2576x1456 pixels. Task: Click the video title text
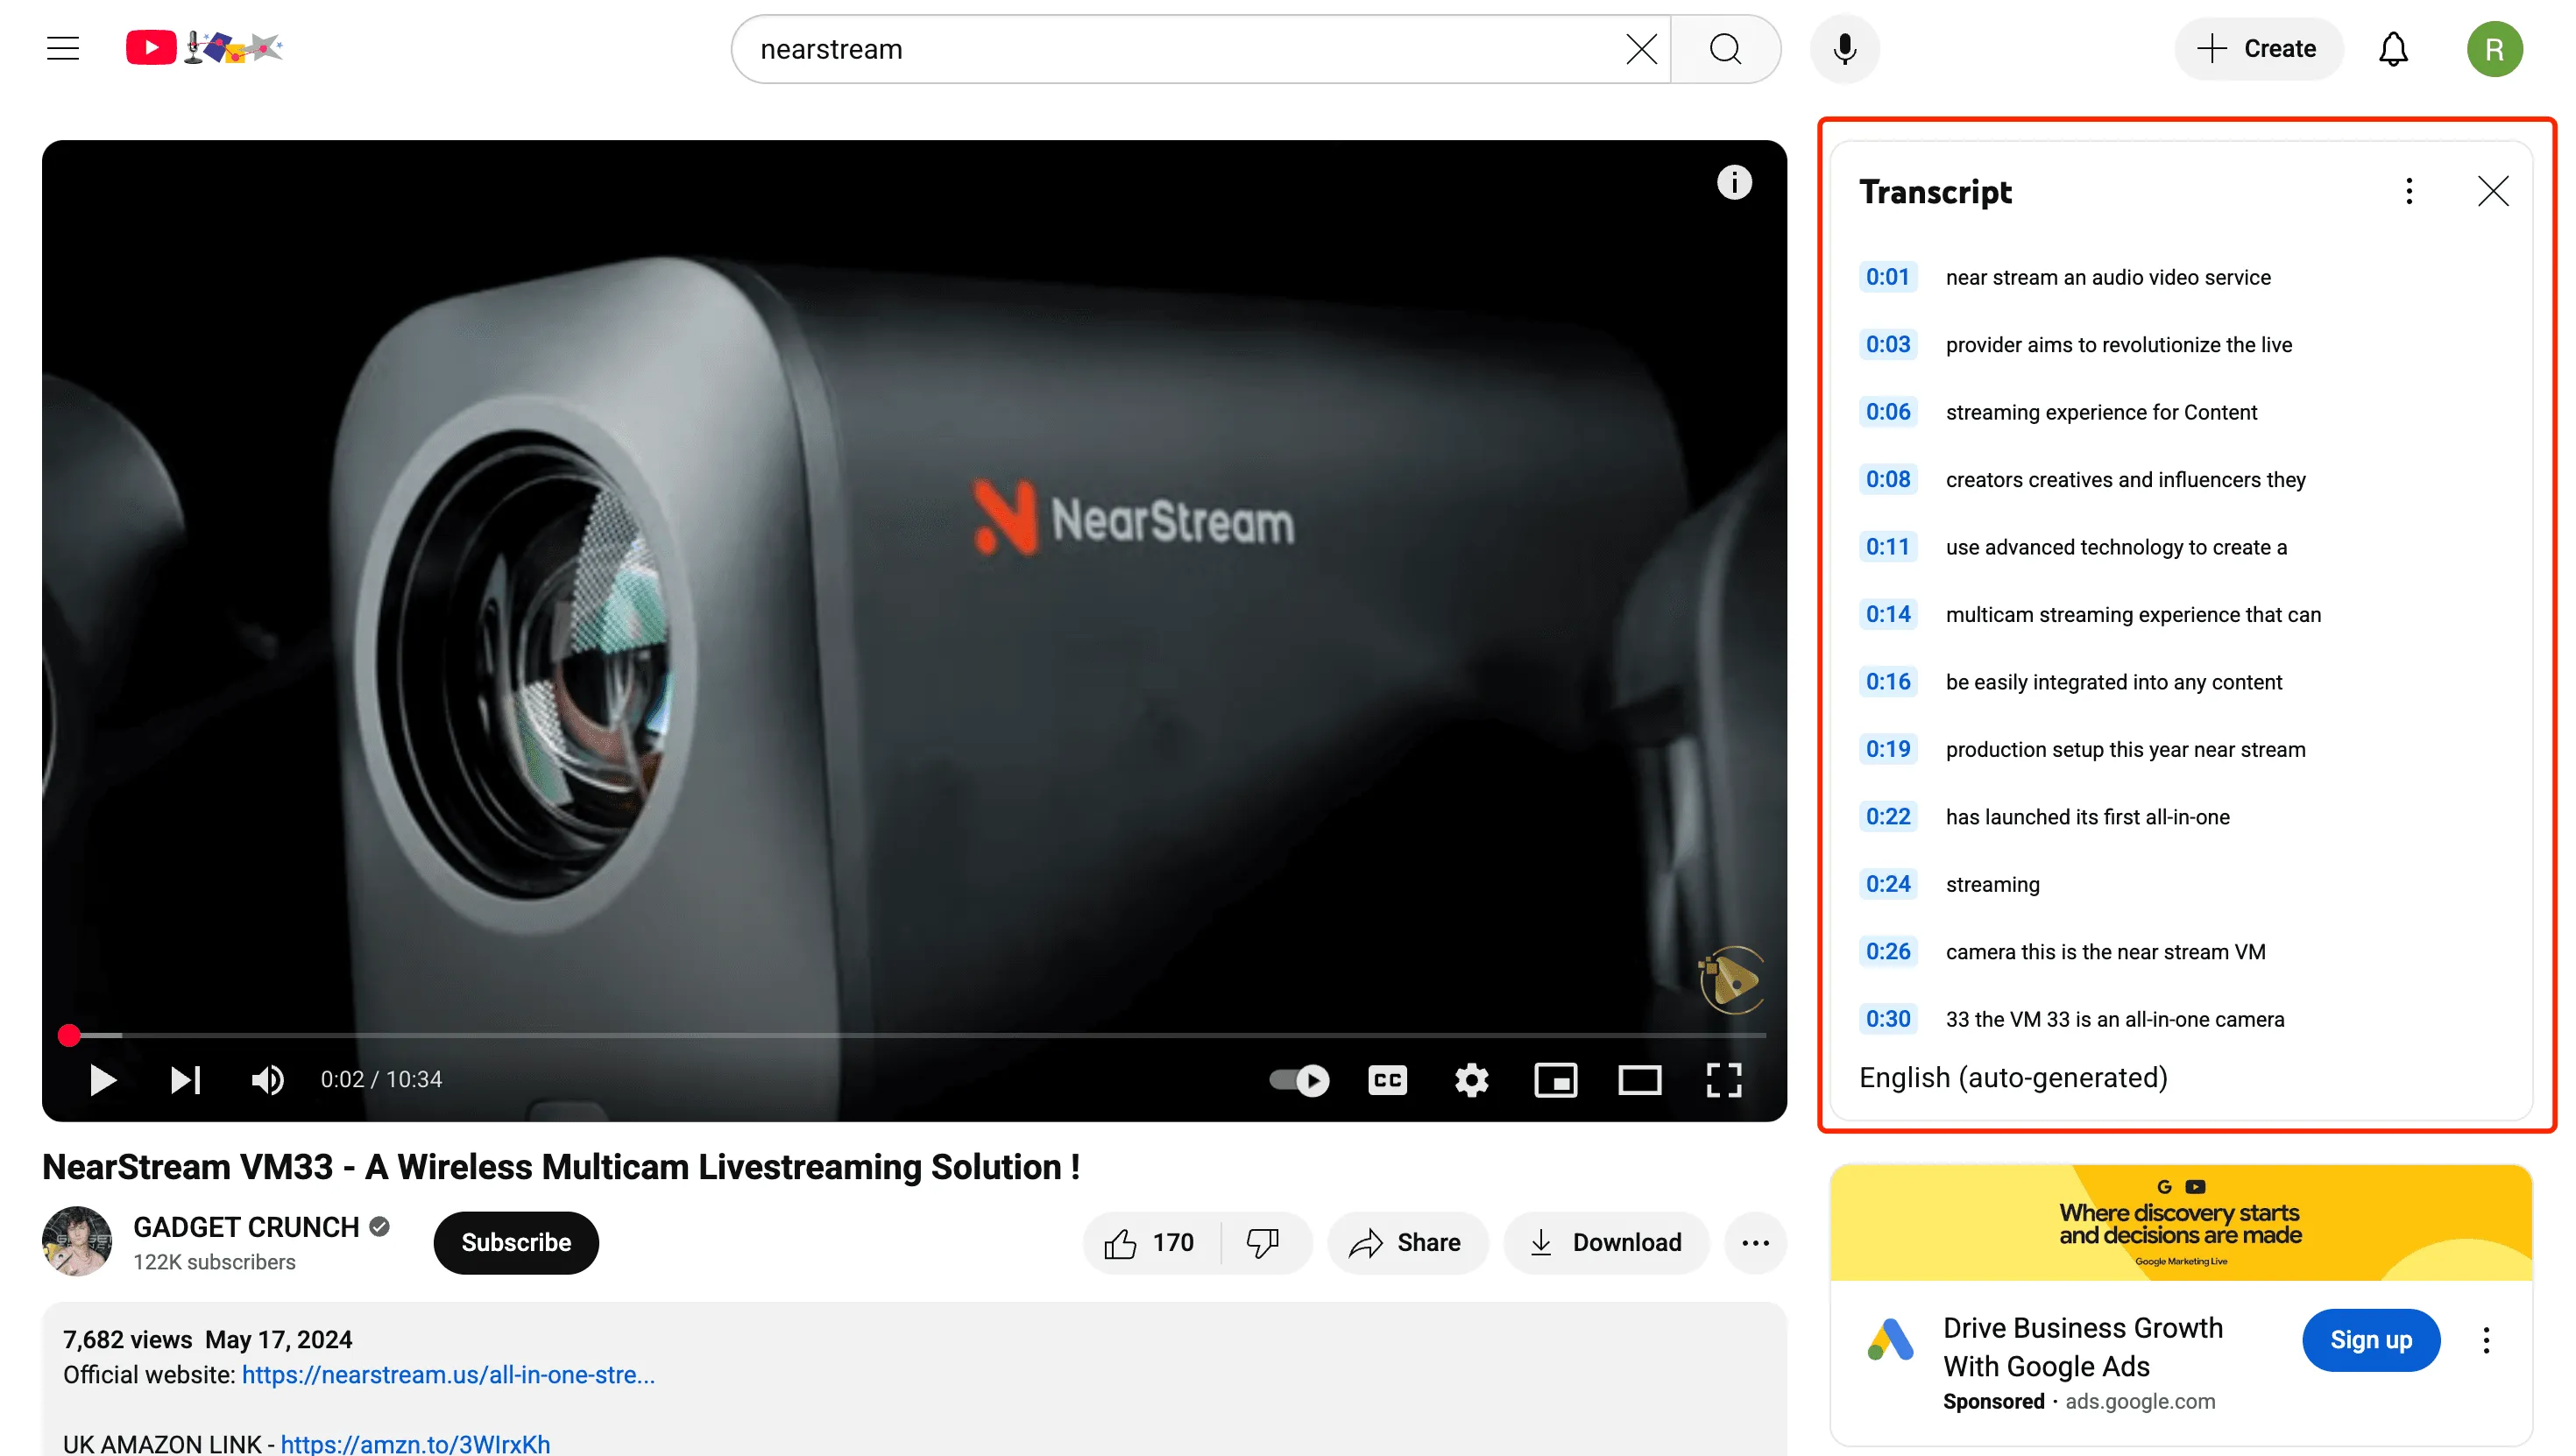point(561,1167)
